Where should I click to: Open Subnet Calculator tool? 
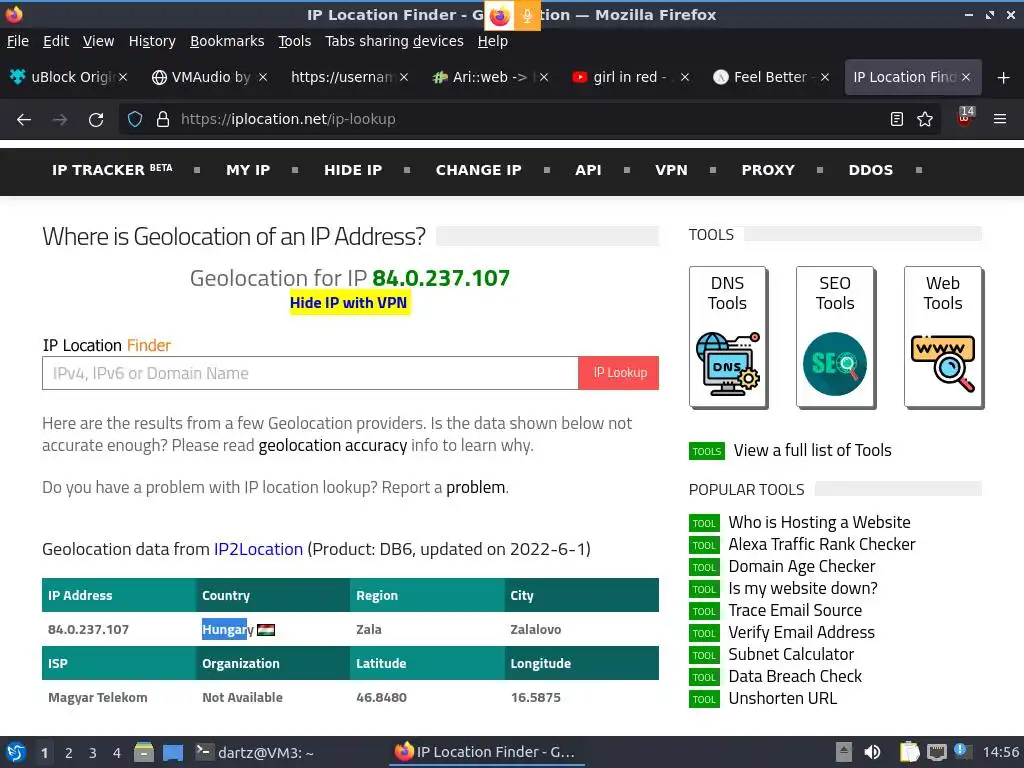(791, 654)
